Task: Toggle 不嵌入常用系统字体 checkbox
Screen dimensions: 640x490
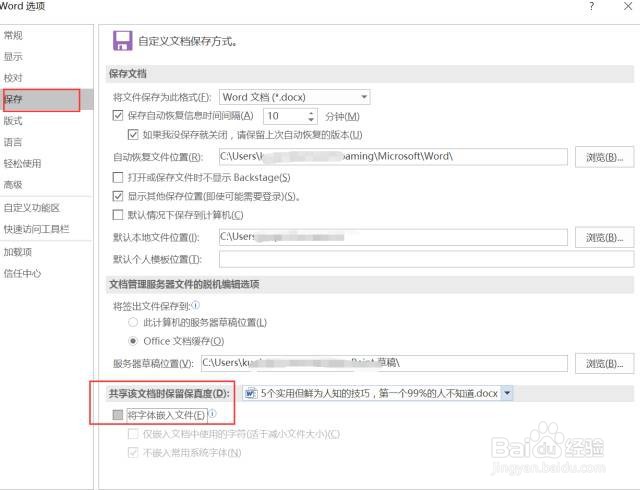Action: point(133,452)
